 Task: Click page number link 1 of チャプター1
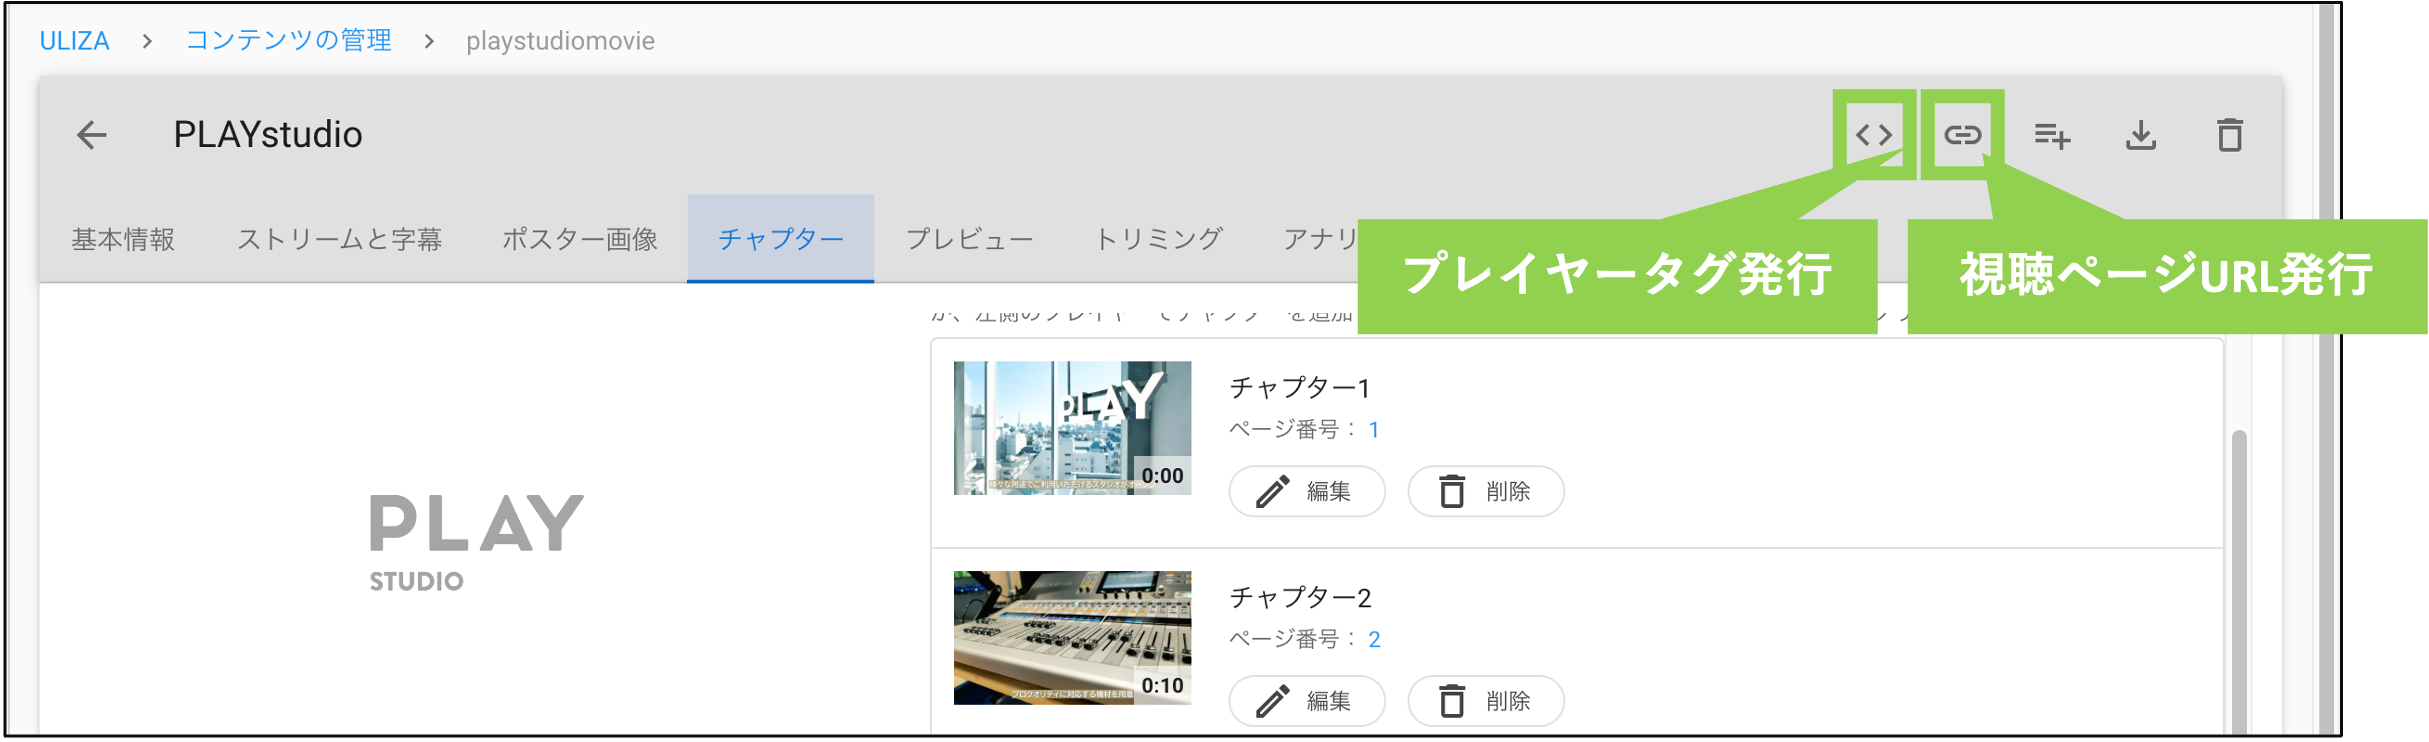coord(1374,430)
